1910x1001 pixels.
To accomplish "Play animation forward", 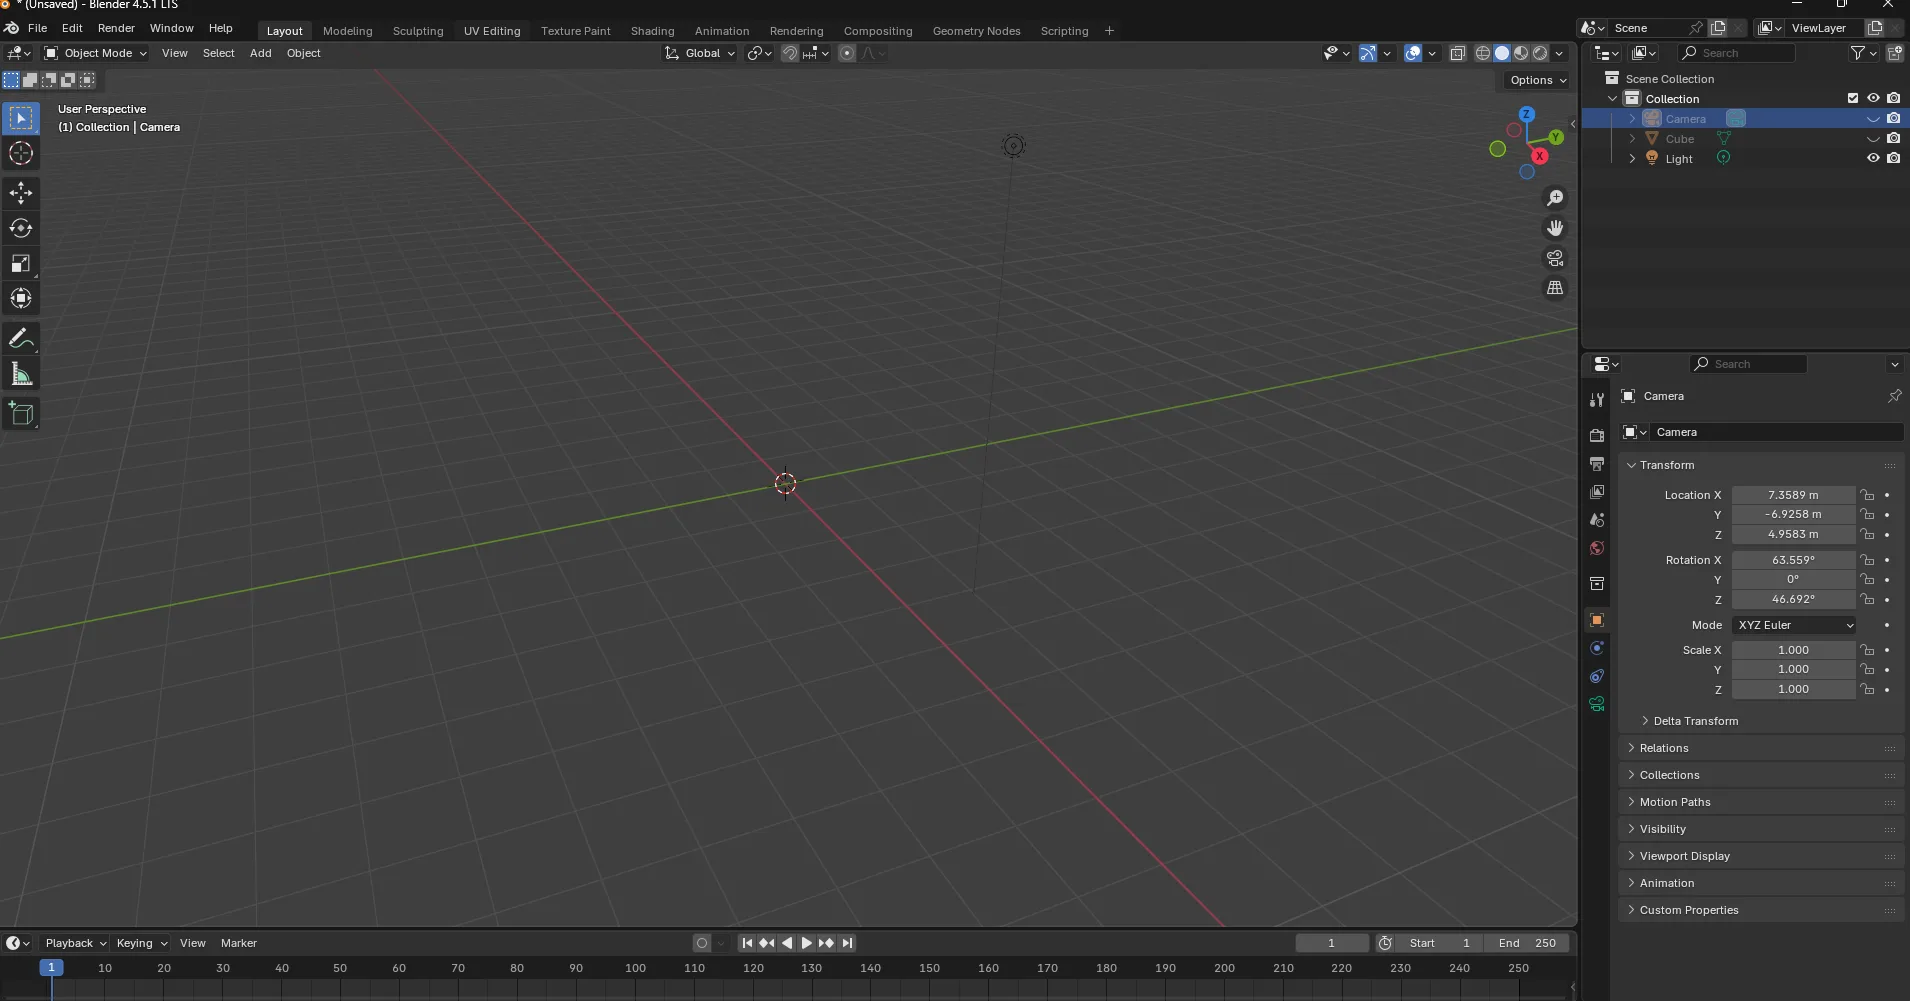I will (x=806, y=943).
